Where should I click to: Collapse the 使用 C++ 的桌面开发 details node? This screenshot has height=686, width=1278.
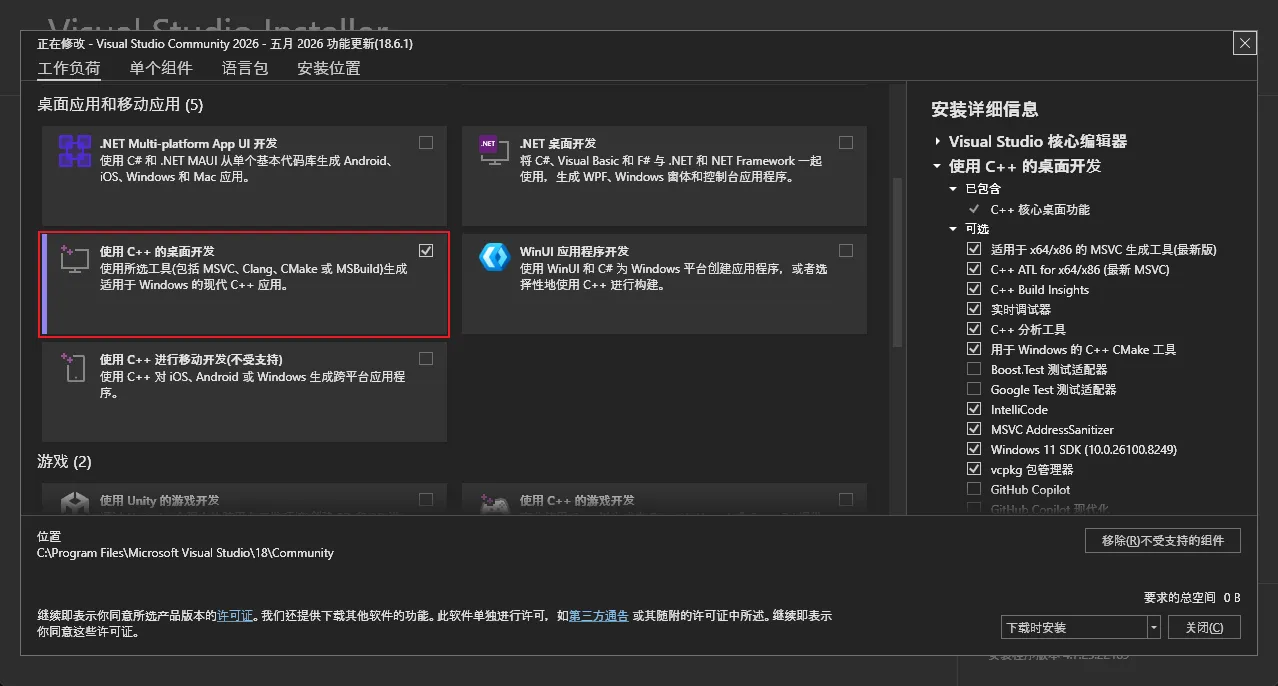[938, 166]
